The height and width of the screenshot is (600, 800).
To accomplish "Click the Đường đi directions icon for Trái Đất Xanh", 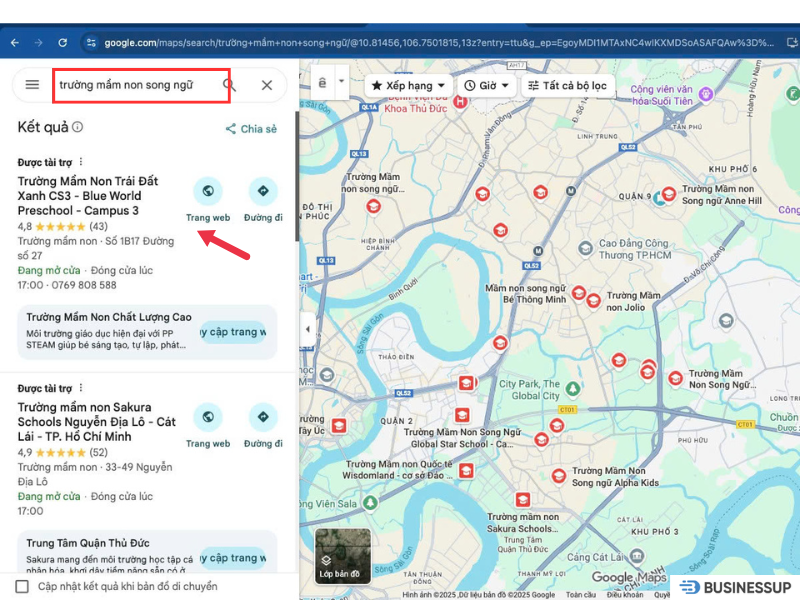I will point(263,191).
